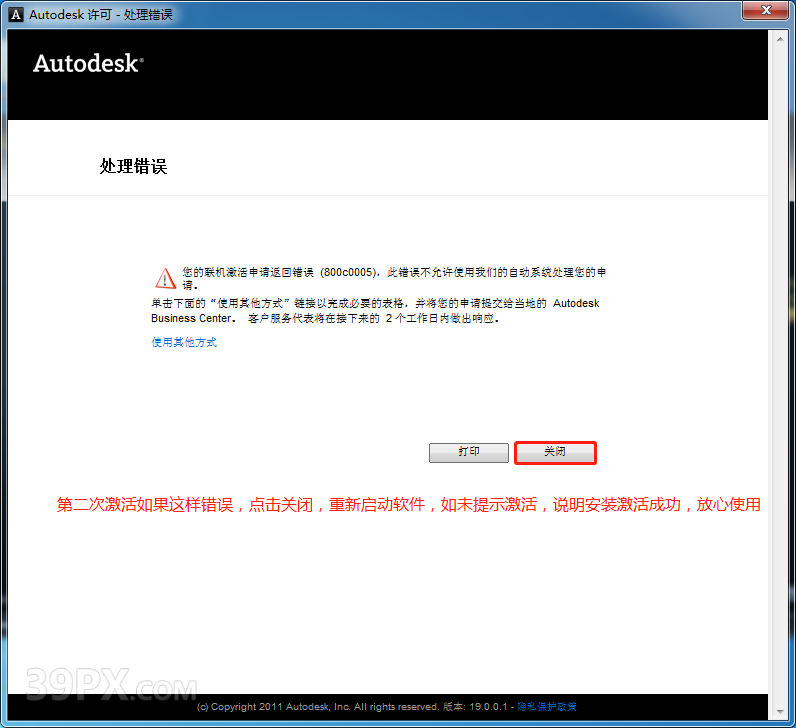The image size is (796, 728).
Task: Click the scrollbar down arrow
Action: pos(780,712)
